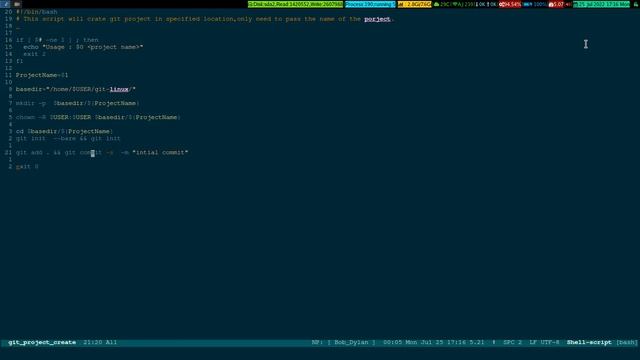The image size is (640, 360).
Task: Open the yellow memory usage indicator
Action: [414, 4]
